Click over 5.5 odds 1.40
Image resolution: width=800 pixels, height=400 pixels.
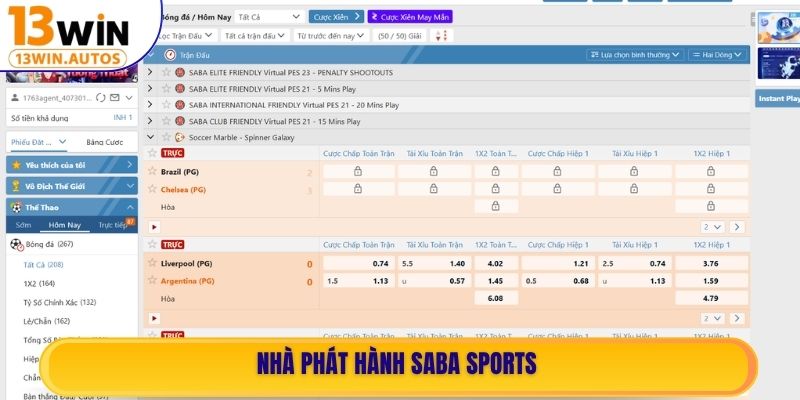pos(434,263)
